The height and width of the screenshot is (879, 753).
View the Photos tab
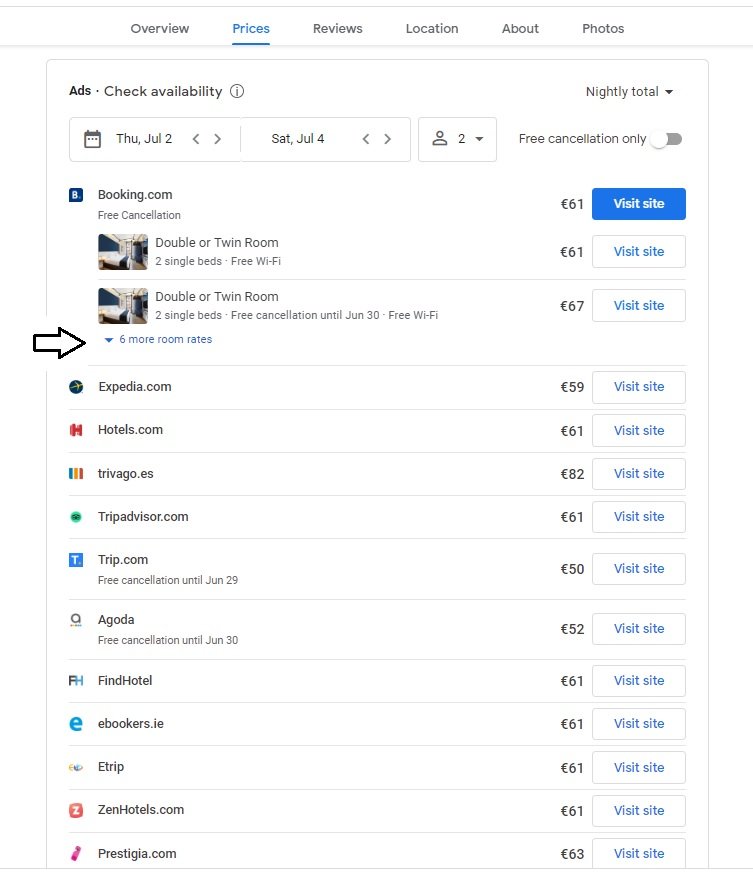pyautogui.click(x=603, y=29)
